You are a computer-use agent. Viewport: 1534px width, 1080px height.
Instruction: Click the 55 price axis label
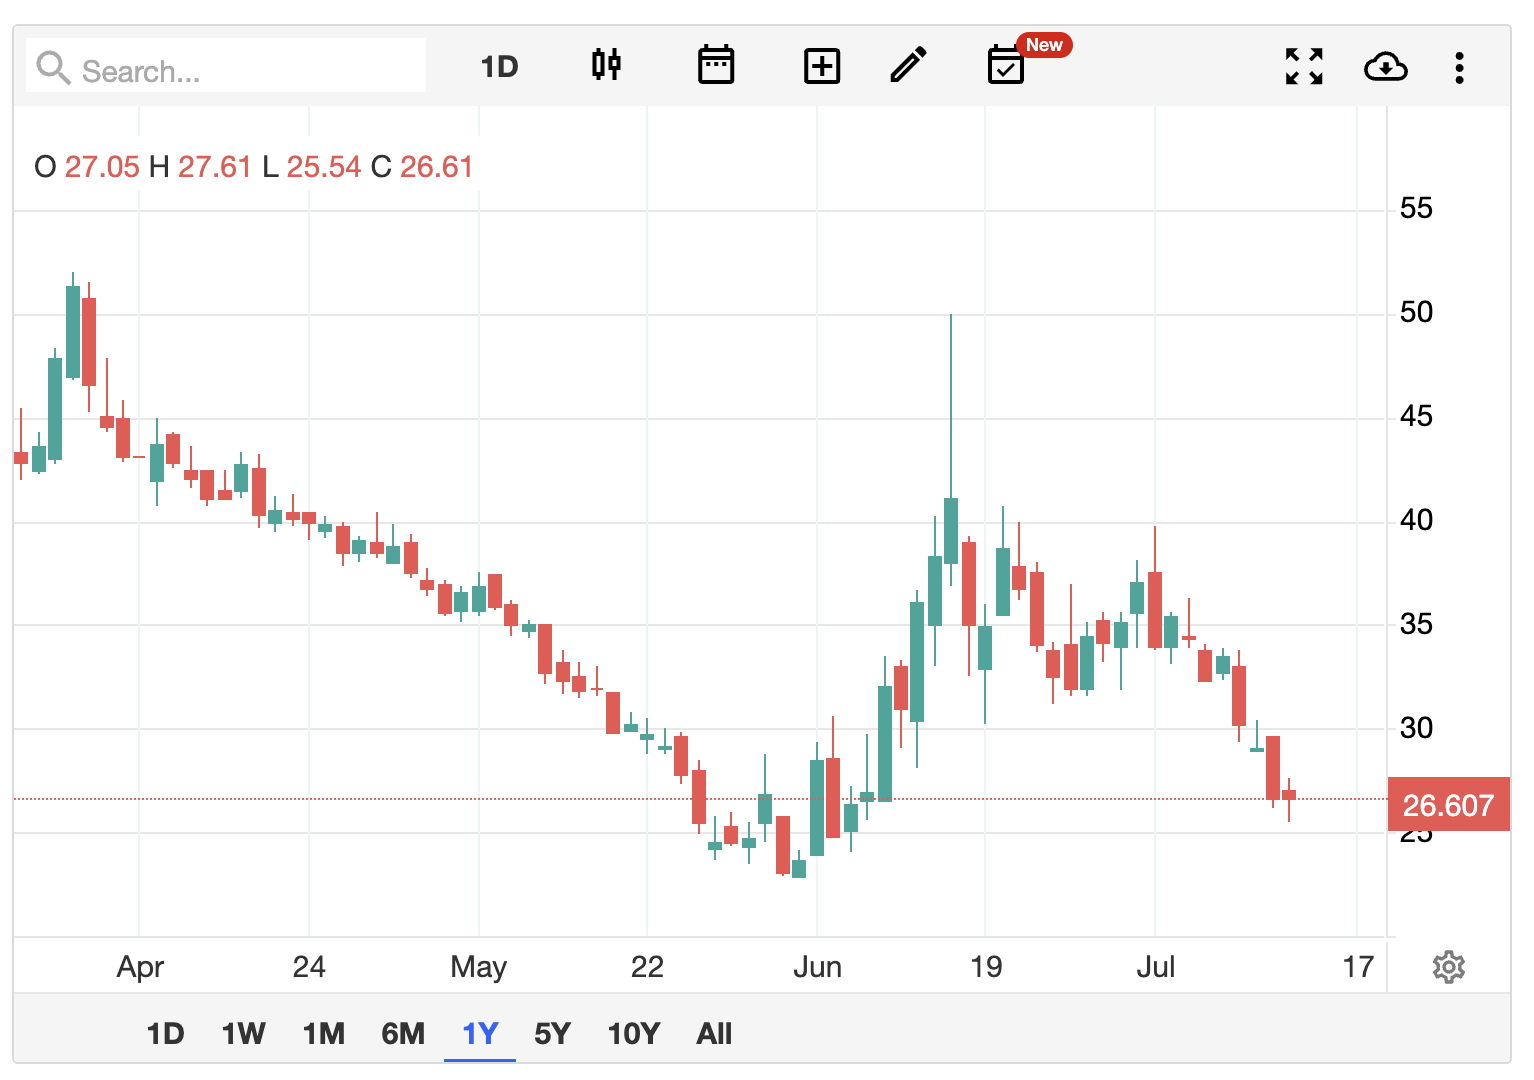click(x=1416, y=208)
